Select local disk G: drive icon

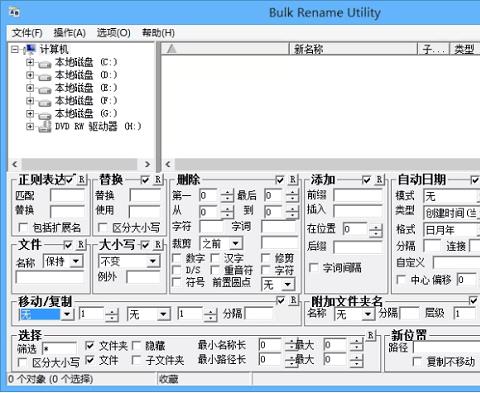tap(45, 115)
